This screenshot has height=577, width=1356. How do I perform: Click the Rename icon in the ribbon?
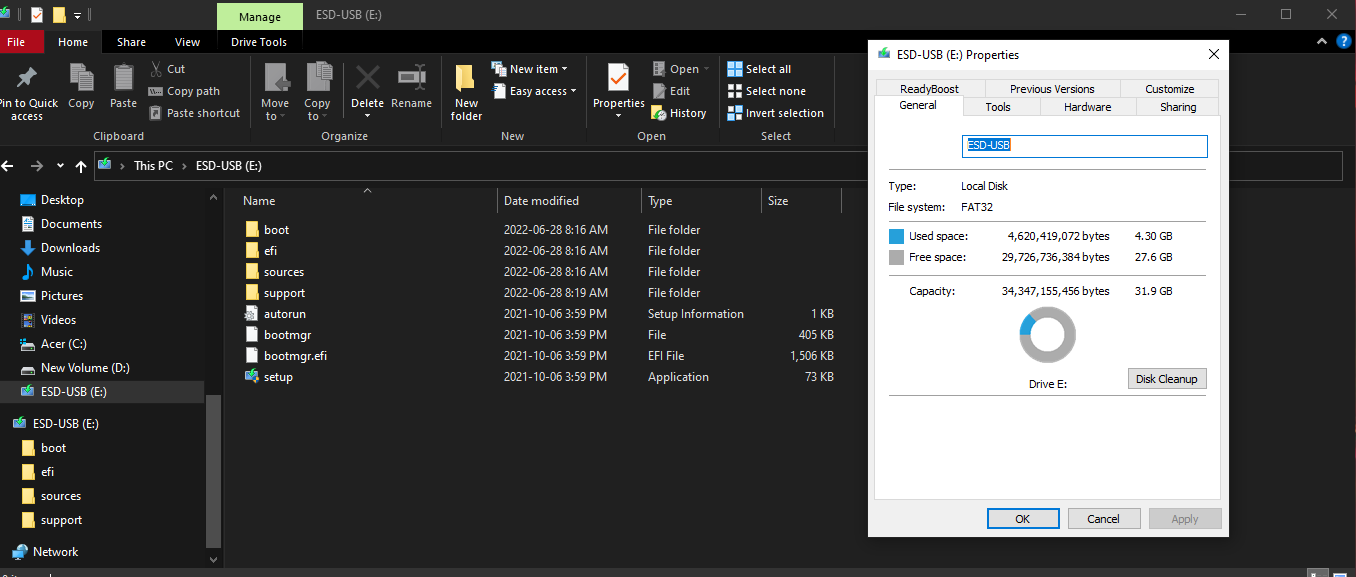pyautogui.click(x=411, y=80)
